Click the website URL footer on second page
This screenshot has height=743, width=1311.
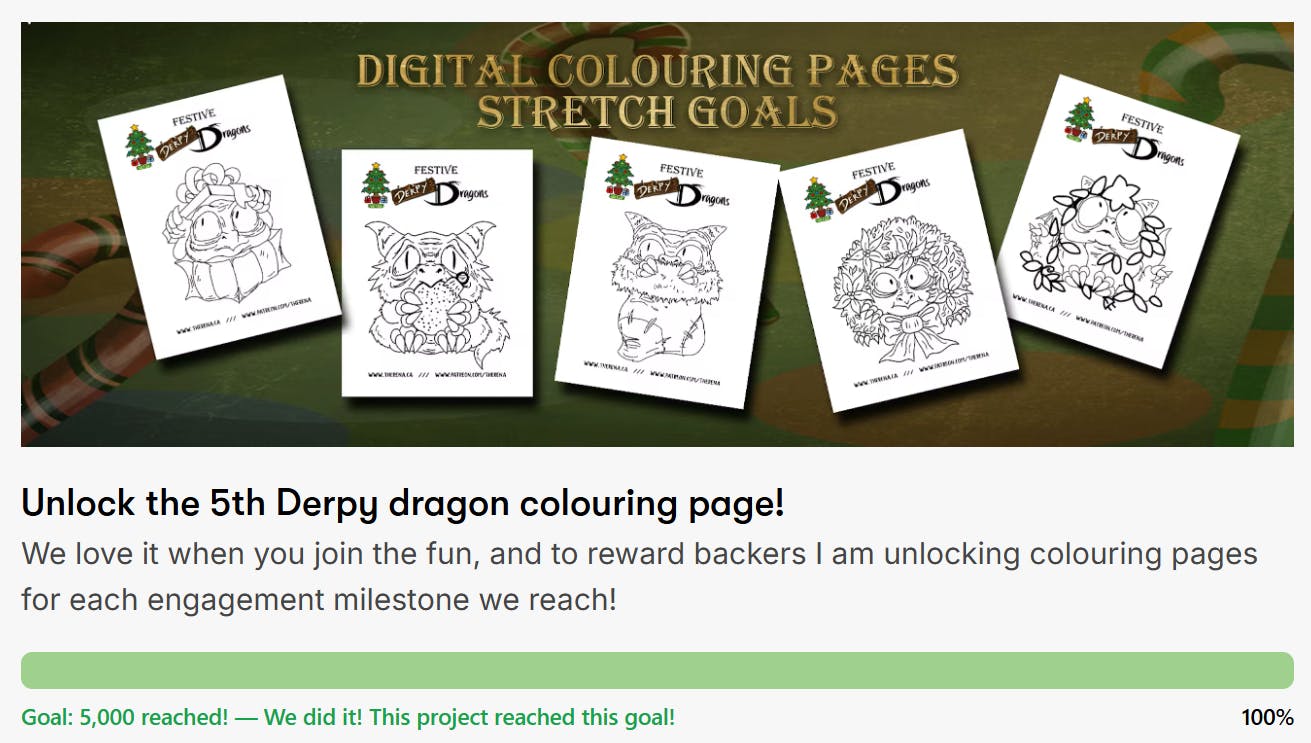[x=437, y=375]
